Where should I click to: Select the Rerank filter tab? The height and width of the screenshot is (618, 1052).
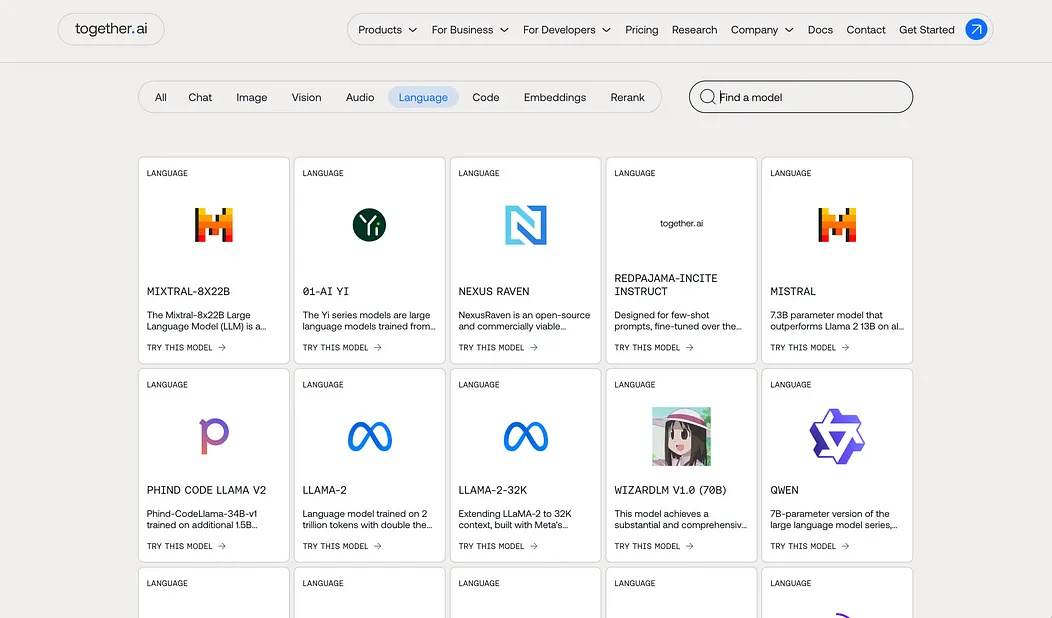point(627,97)
